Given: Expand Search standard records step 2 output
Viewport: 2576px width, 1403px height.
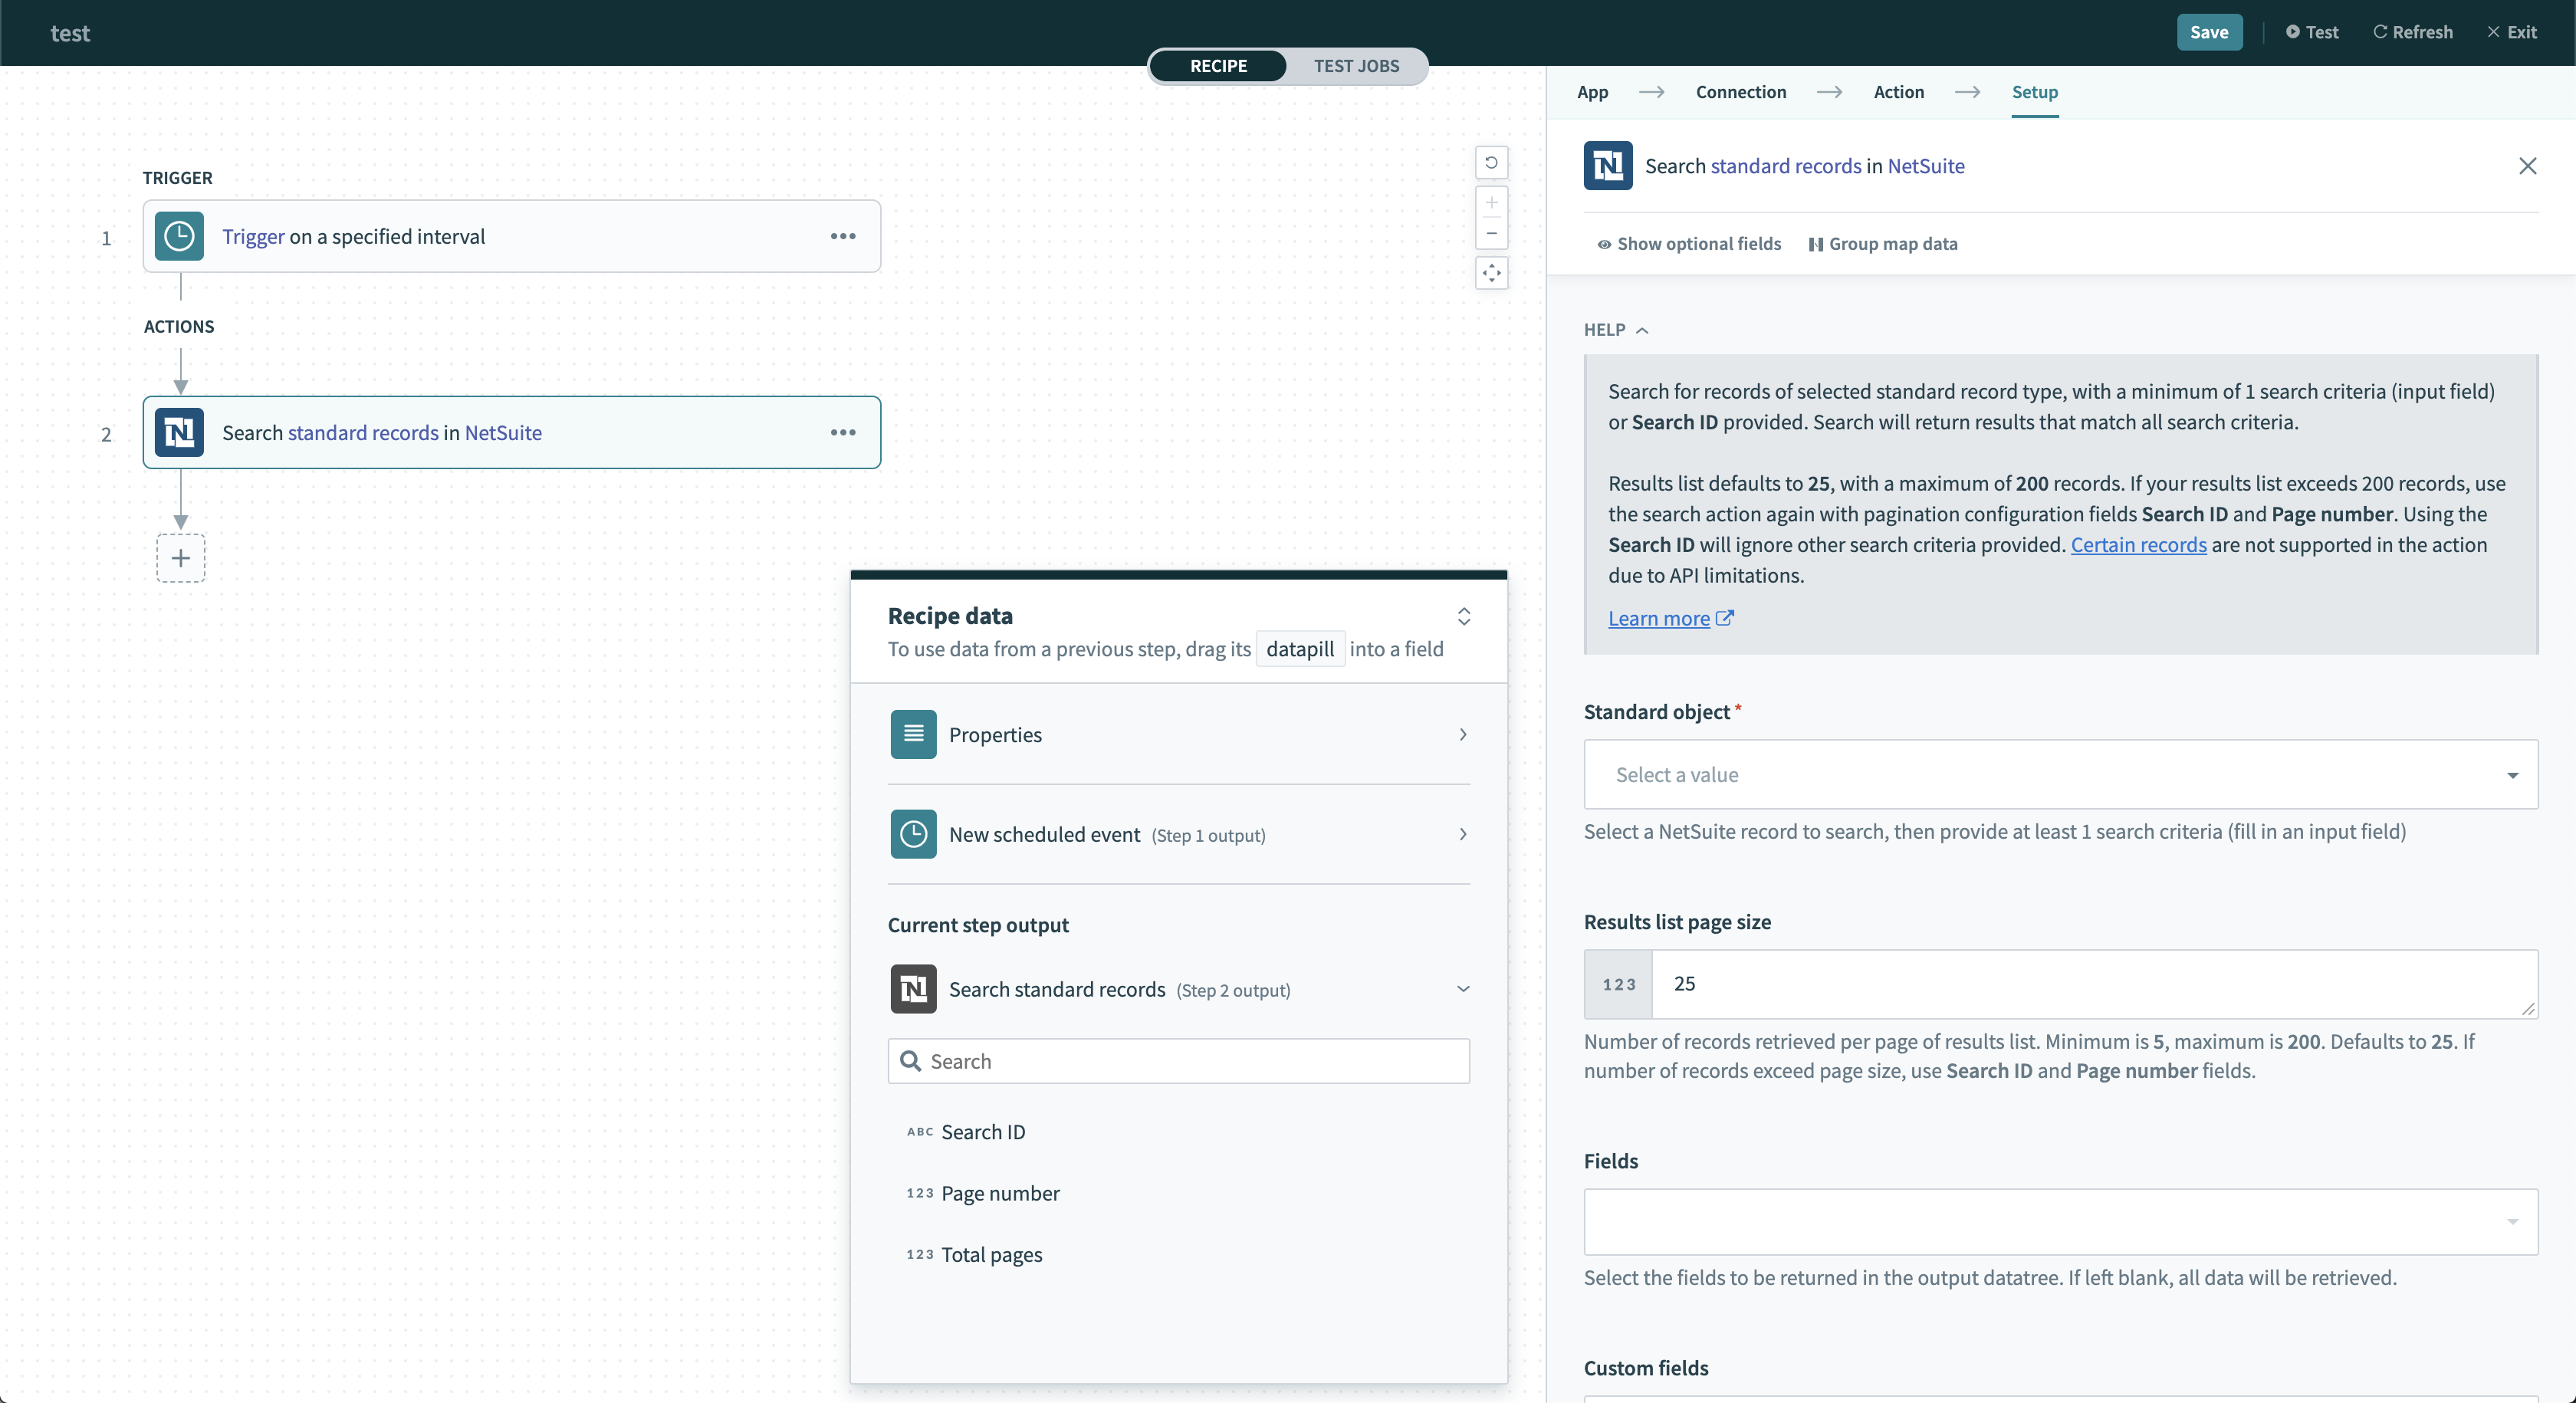Looking at the screenshot, I should click(1461, 988).
